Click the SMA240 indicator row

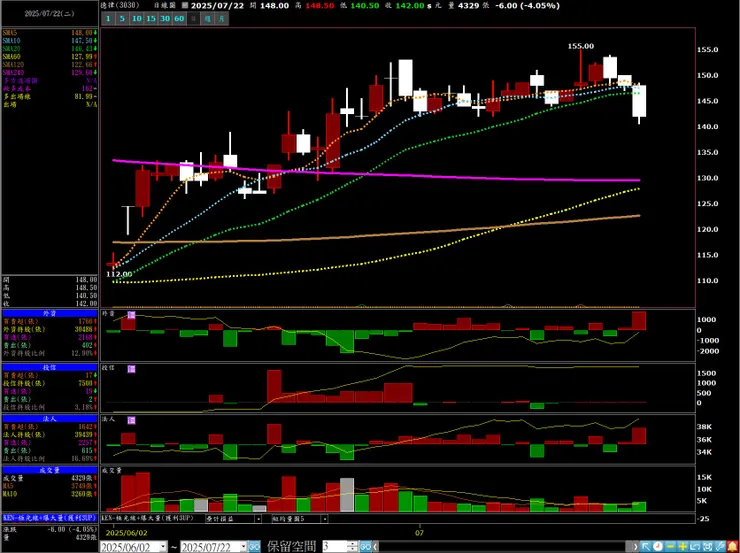[50, 73]
